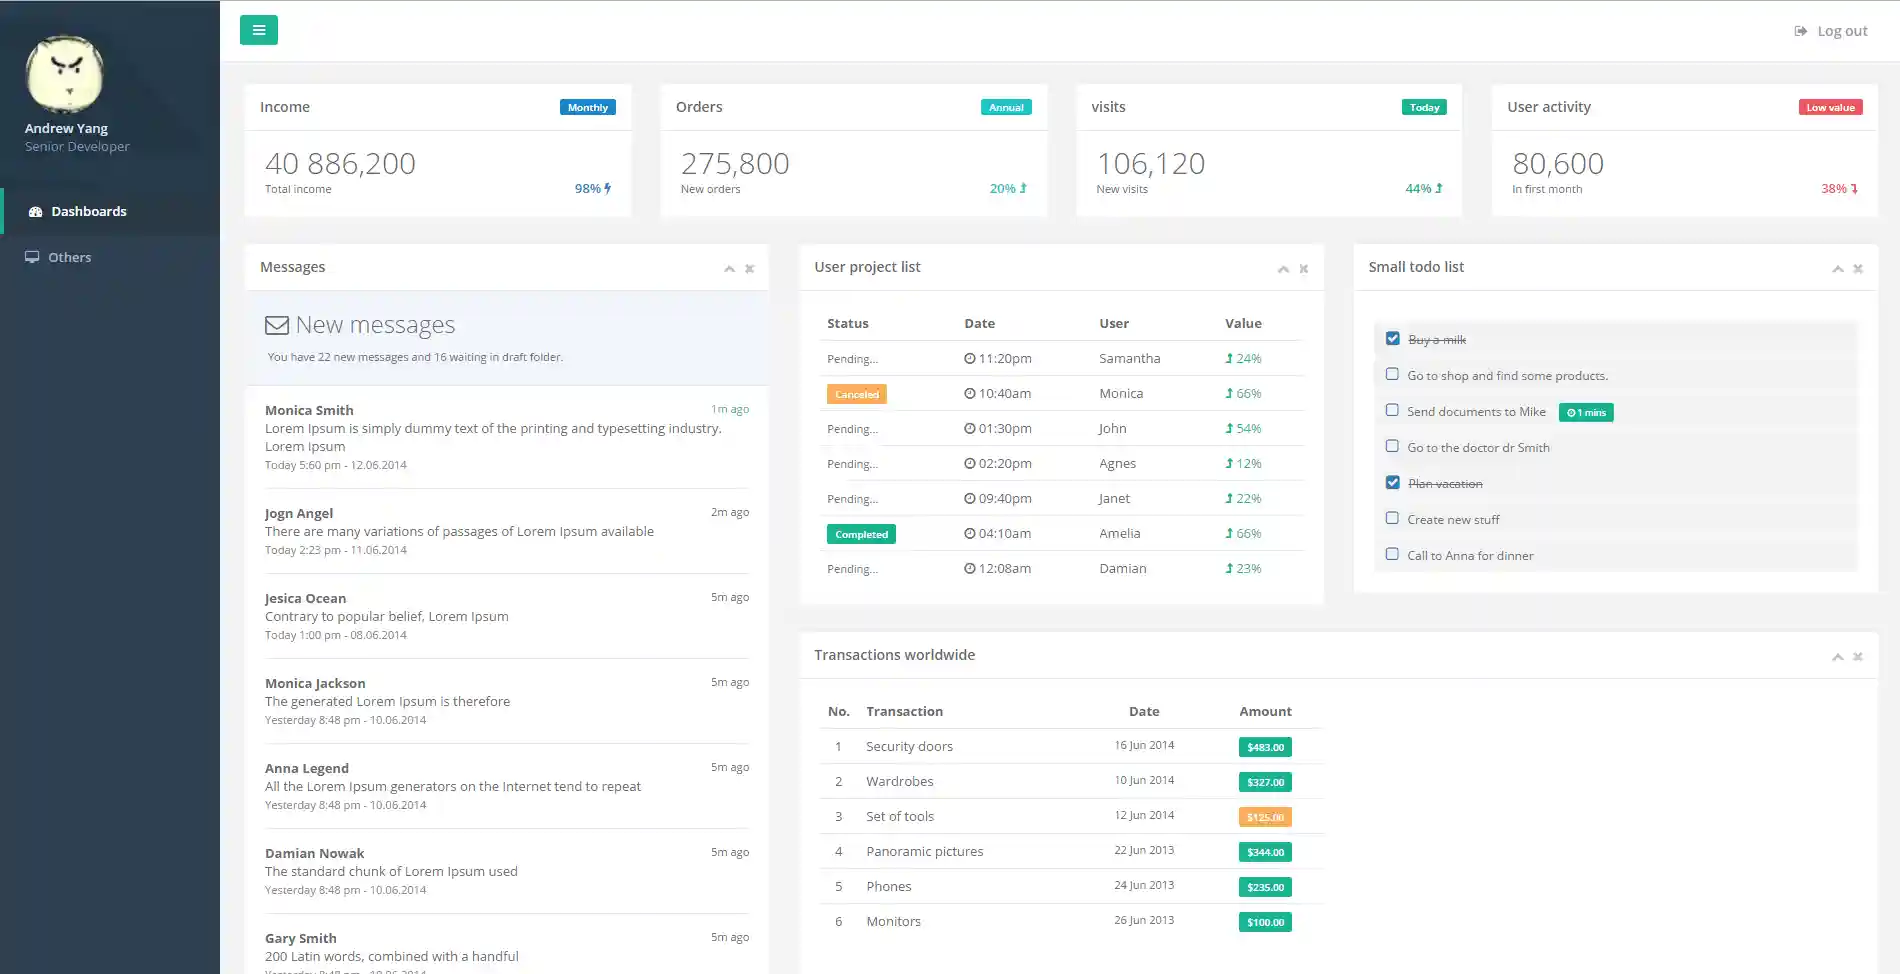
Task: Open the Dashboards sidebar menu
Action: (89, 211)
